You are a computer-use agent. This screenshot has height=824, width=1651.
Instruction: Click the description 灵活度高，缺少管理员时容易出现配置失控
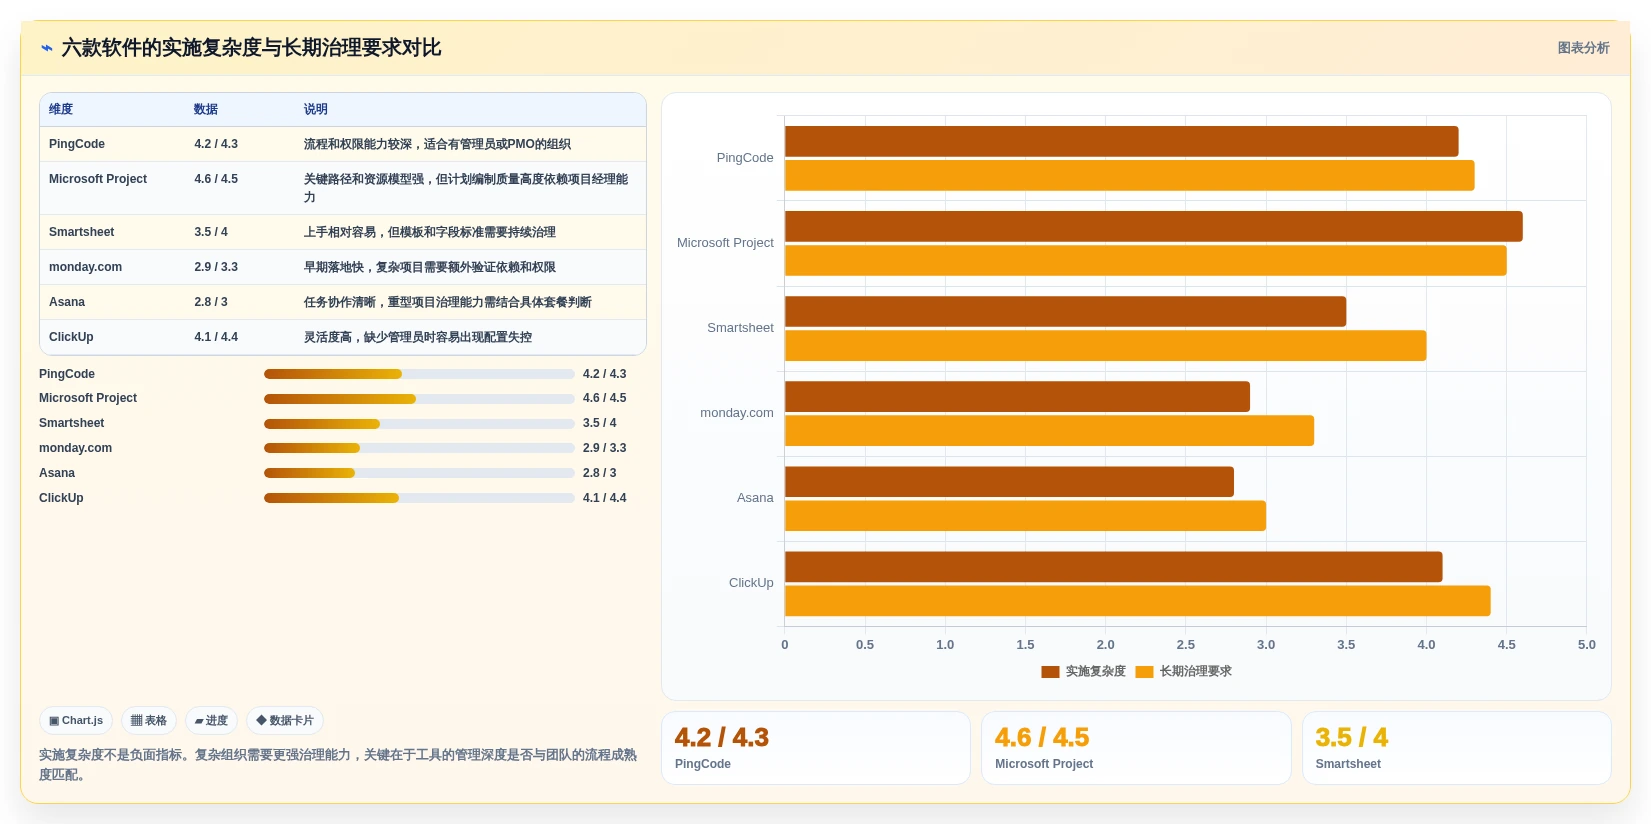(418, 337)
